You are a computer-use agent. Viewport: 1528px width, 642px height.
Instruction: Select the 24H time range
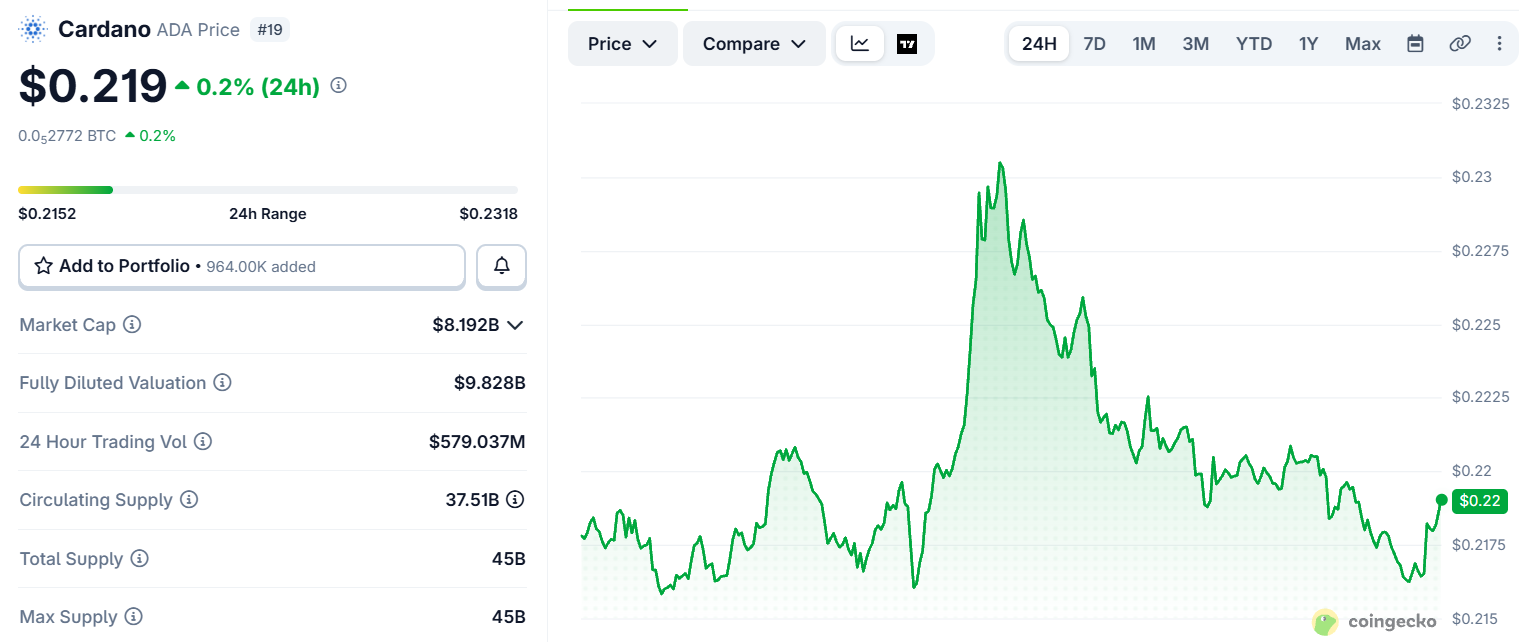click(x=1039, y=44)
